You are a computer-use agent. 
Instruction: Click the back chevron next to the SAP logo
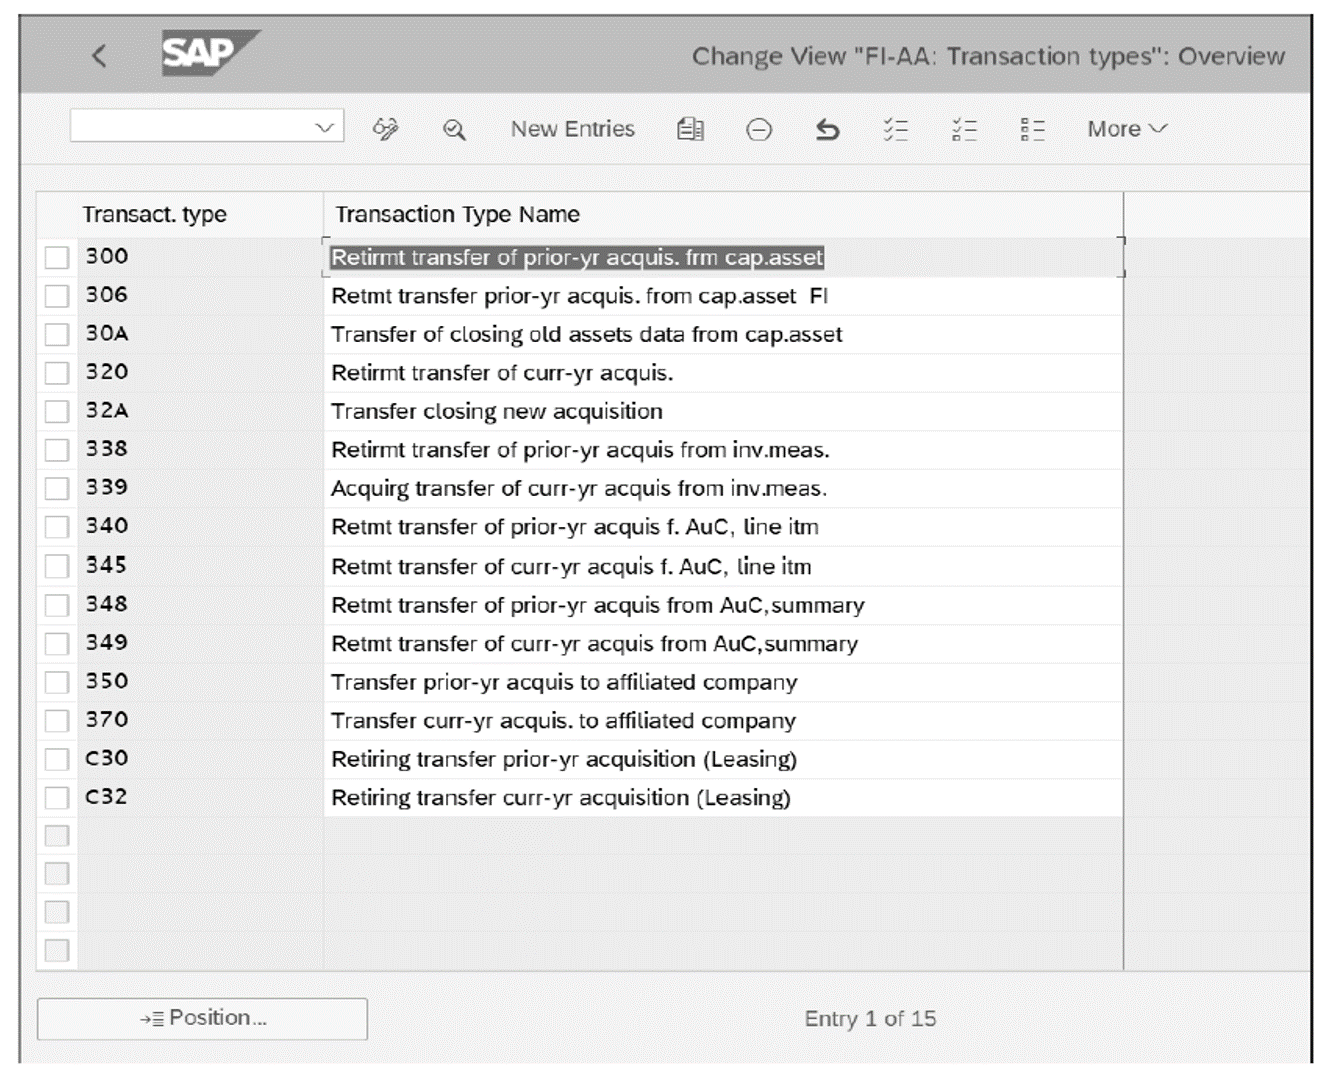pyautogui.click(x=99, y=56)
